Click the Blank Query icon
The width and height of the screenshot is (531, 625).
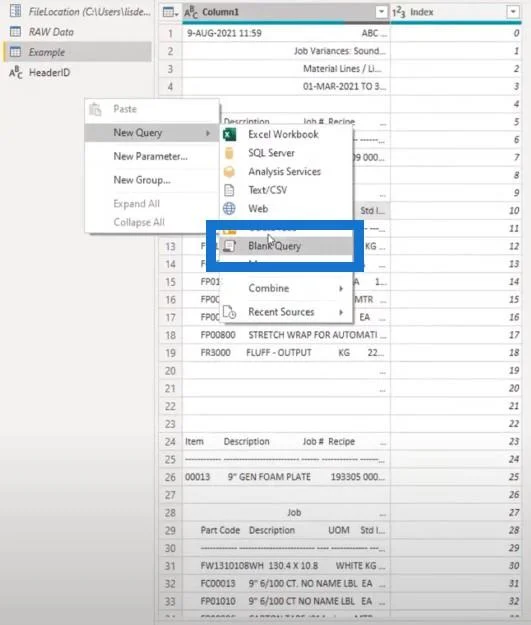point(229,246)
